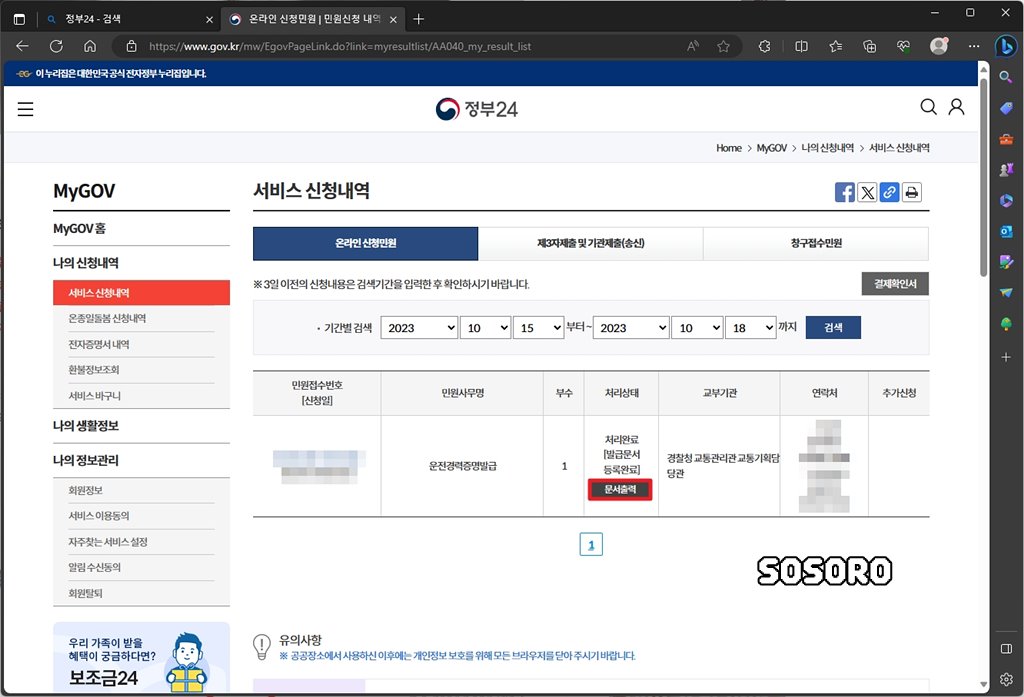Image resolution: width=1024 pixels, height=697 pixels.
Task: Click the 나의 신청내역 breadcrumb
Action: [827, 148]
